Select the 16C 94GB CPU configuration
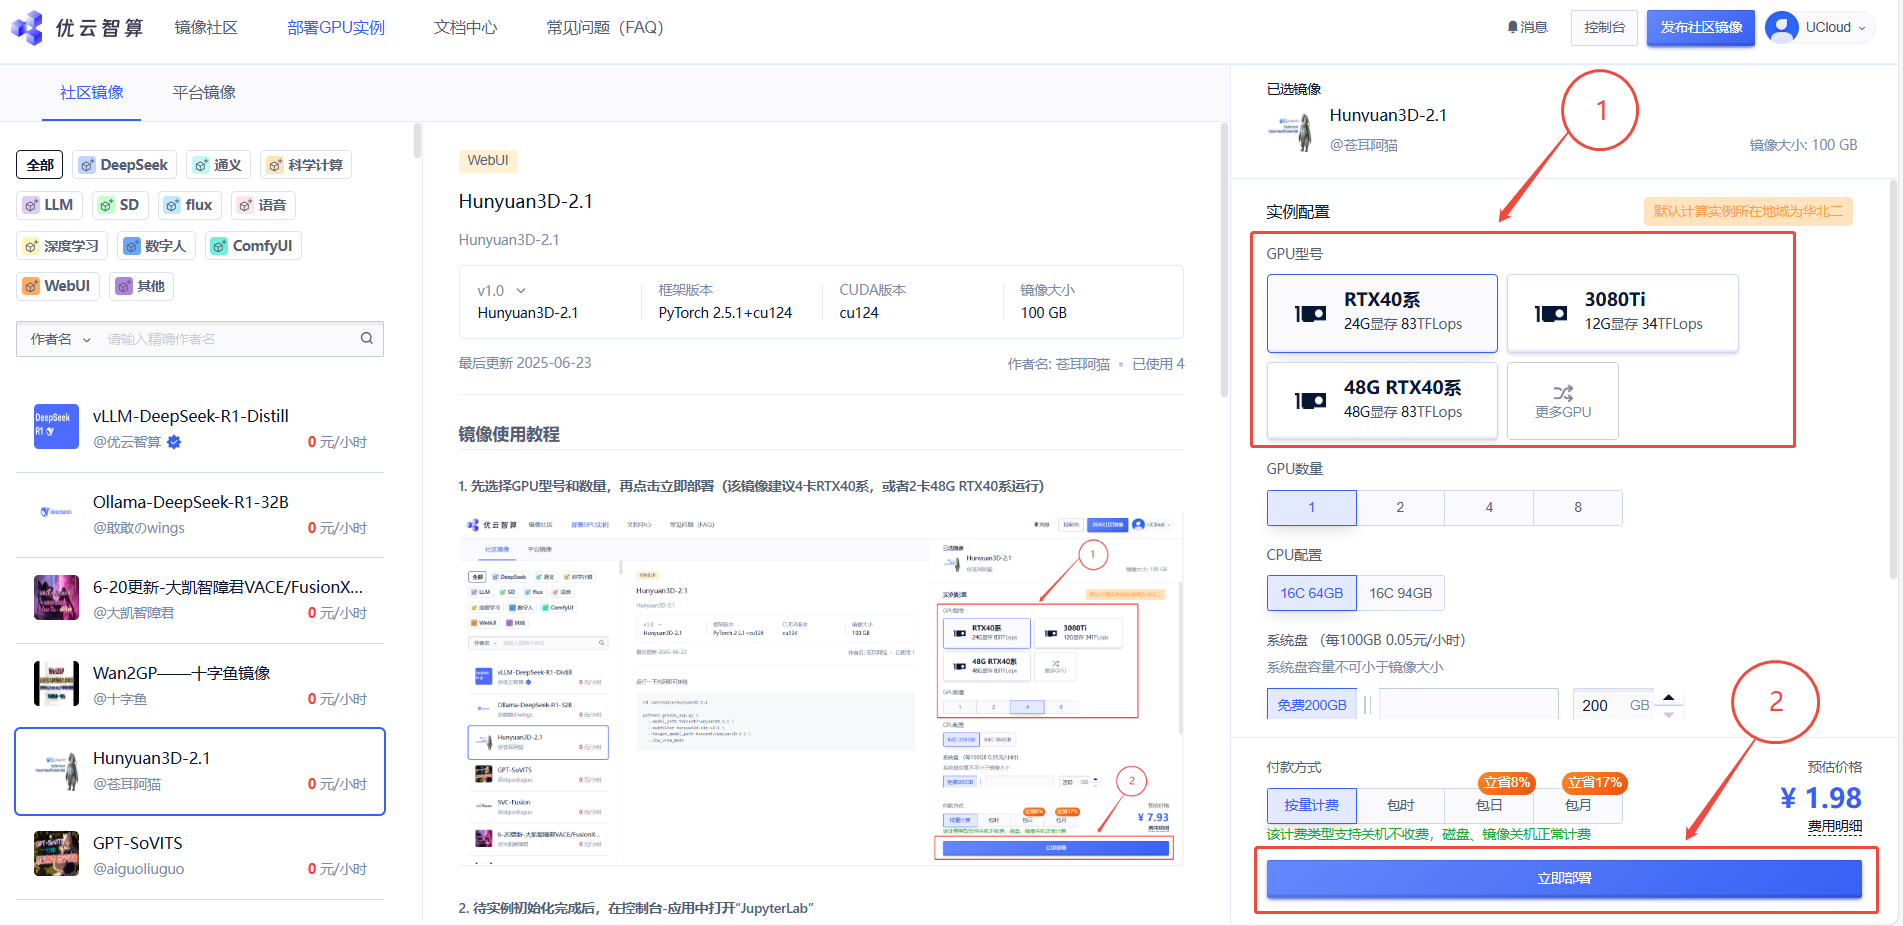1903x926 pixels. (1400, 593)
